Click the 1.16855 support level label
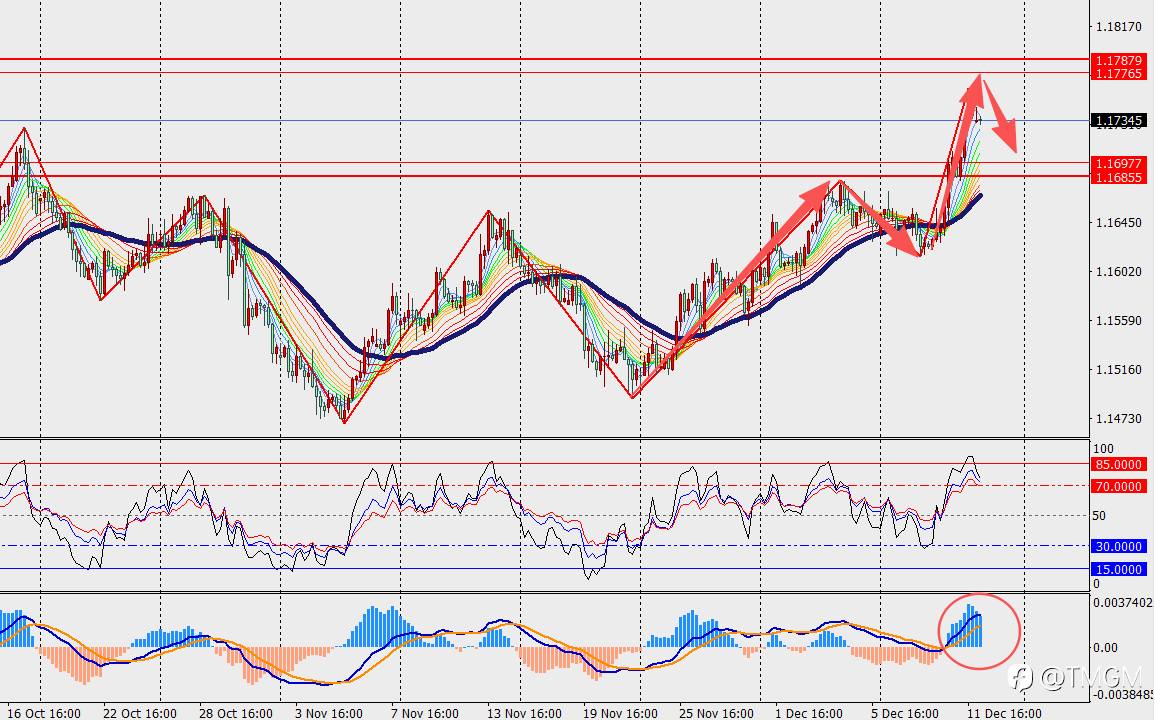1155x720 pixels. [1117, 177]
